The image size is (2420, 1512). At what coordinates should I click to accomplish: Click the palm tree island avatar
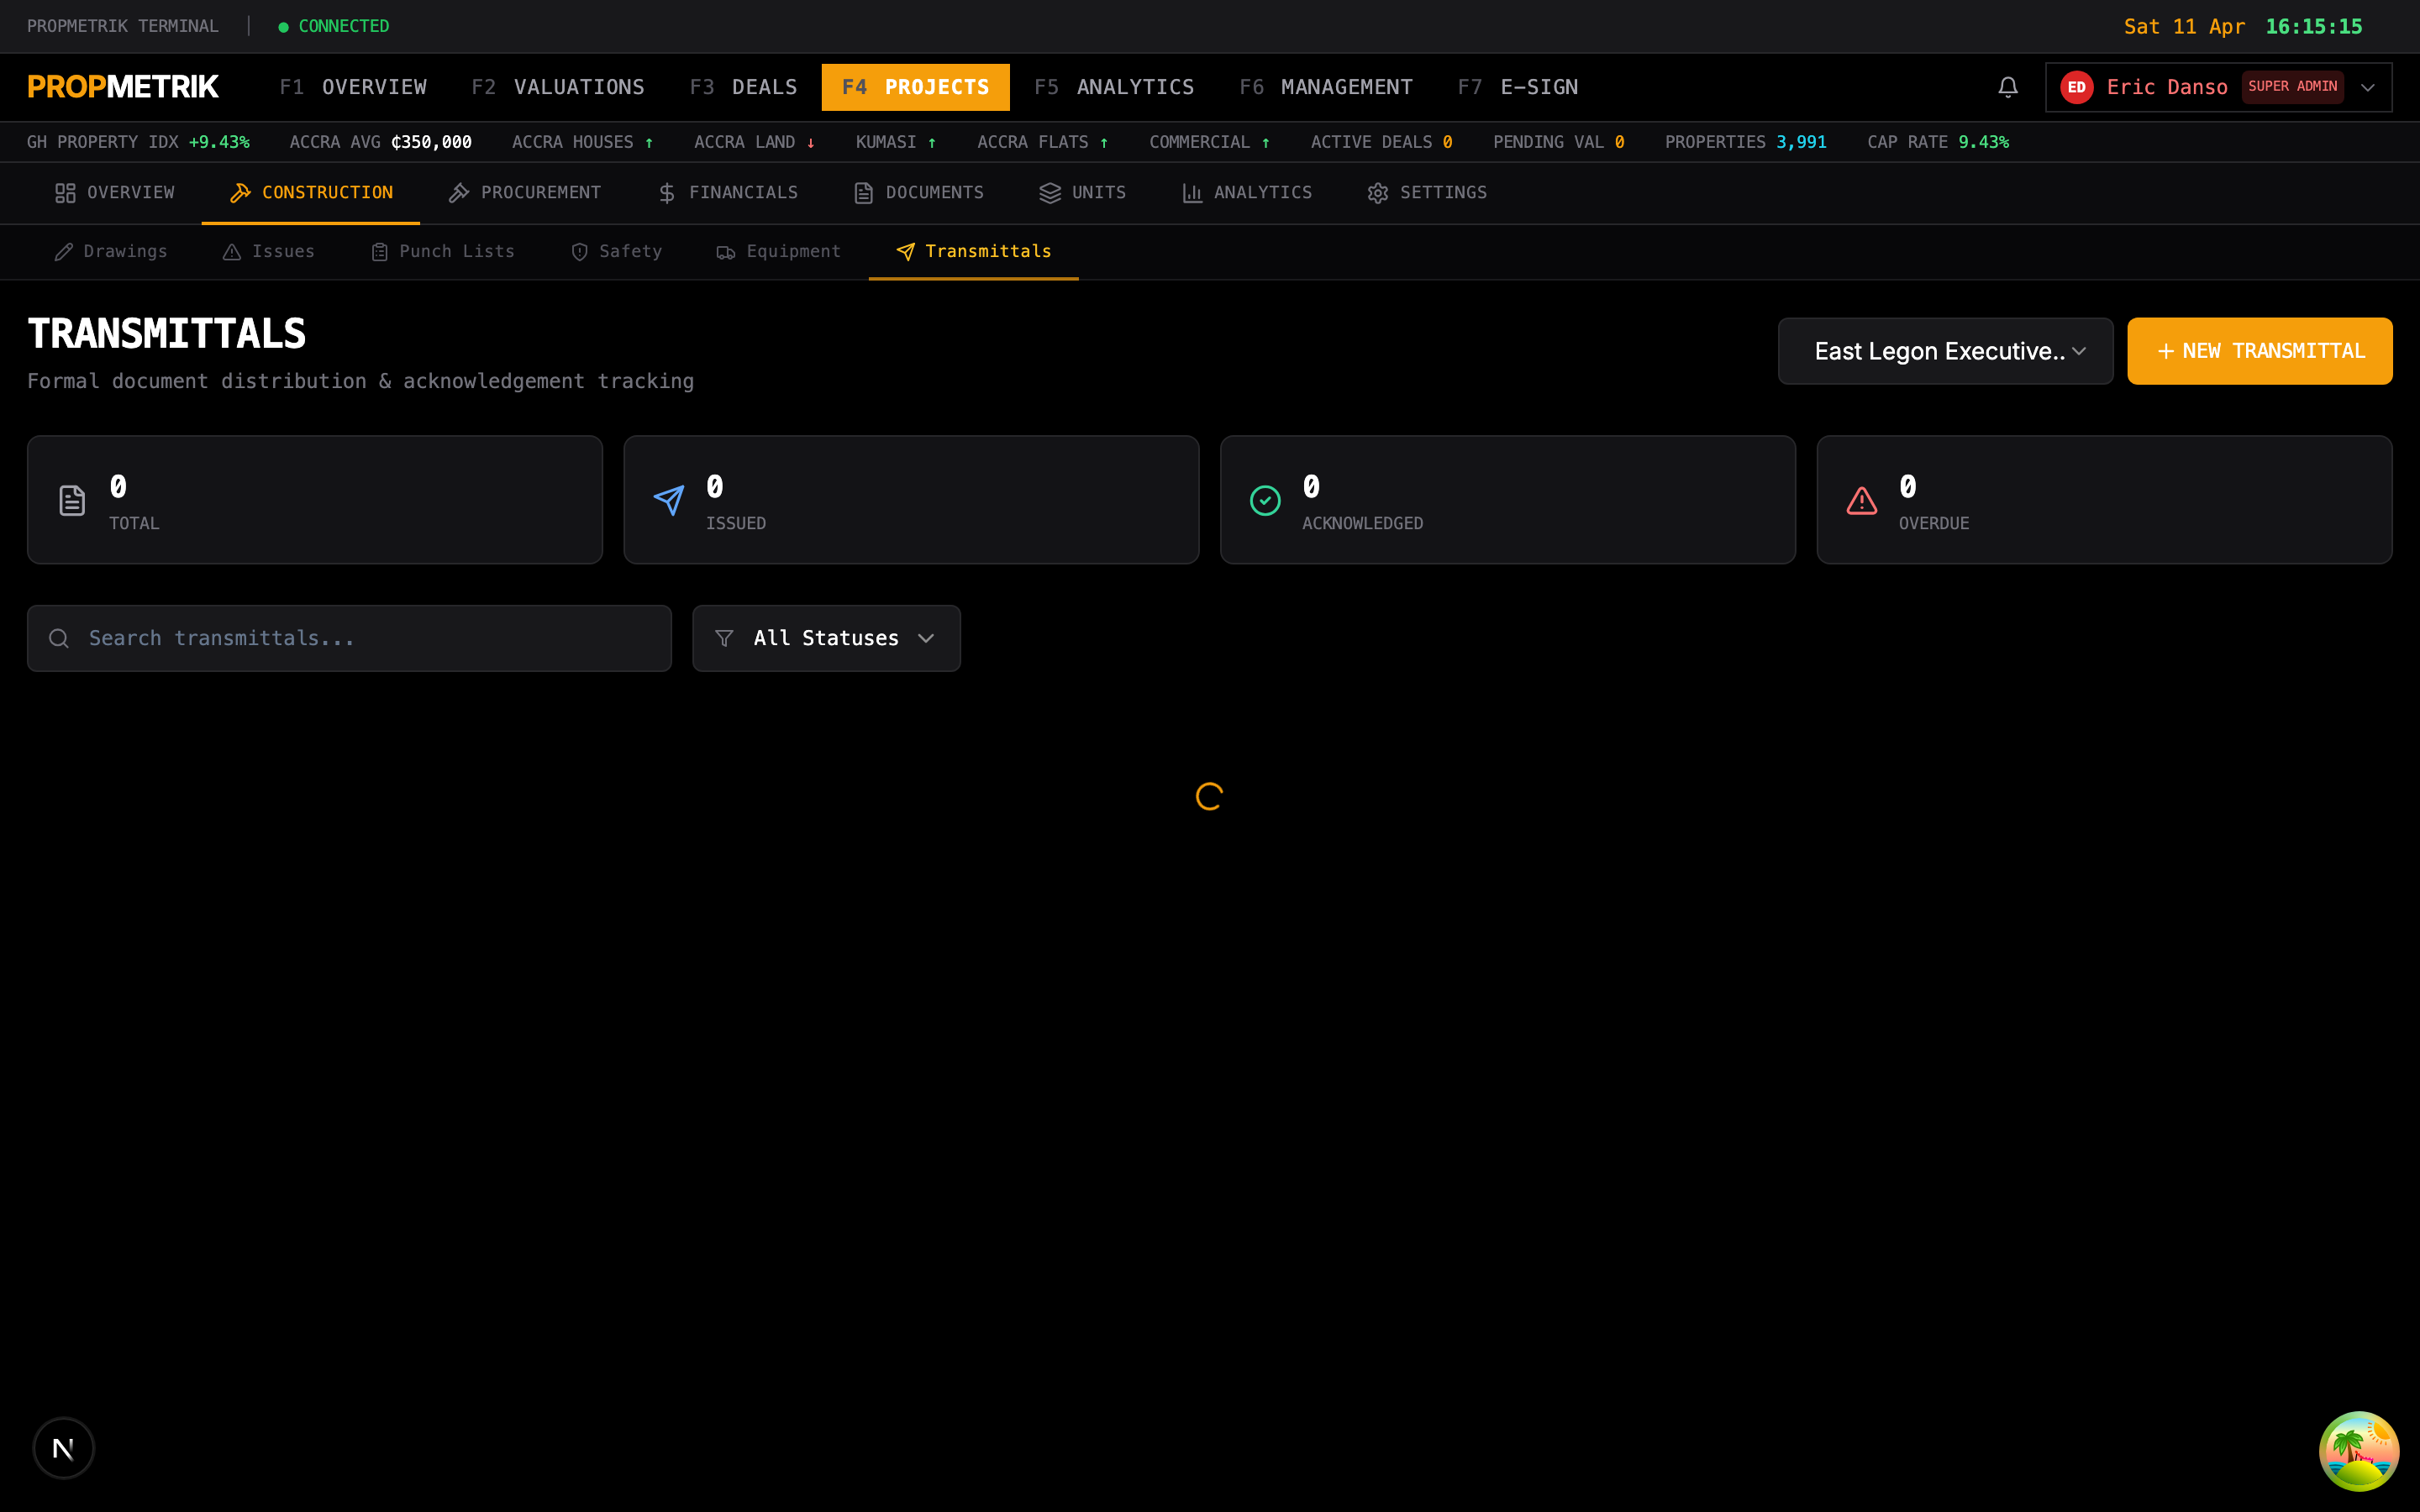click(x=2359, y=1451)
